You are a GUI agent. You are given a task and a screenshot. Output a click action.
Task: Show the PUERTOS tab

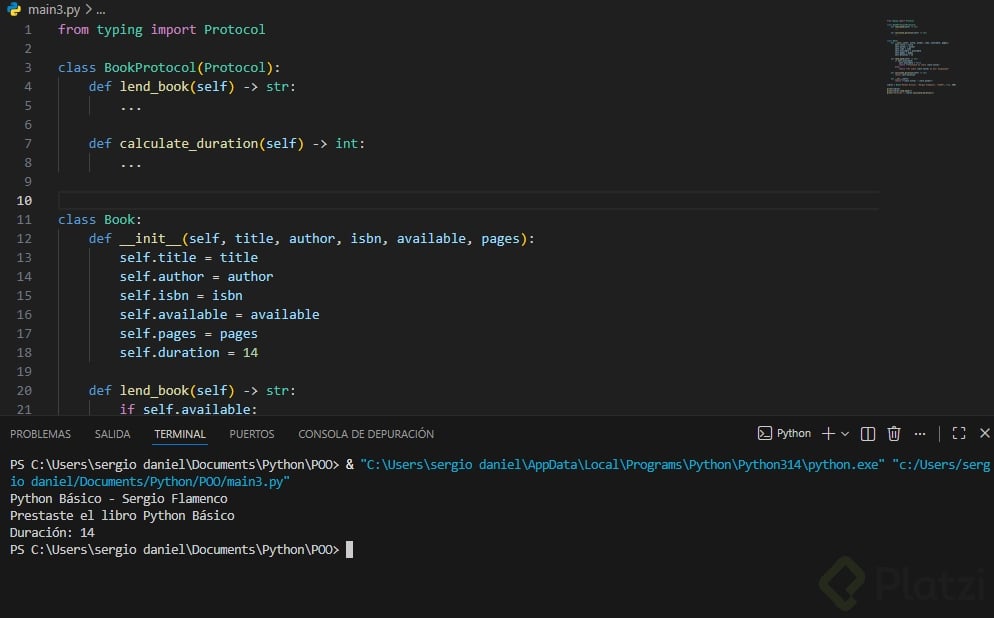(x=251, y=434)
